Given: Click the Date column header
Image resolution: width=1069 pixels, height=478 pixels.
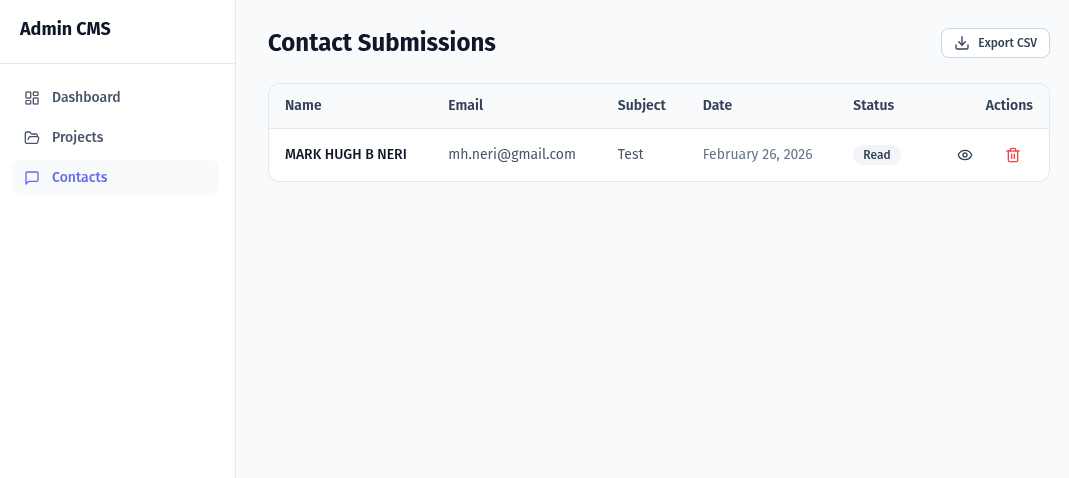Looking at the screenshot, I should click(717, 105).
